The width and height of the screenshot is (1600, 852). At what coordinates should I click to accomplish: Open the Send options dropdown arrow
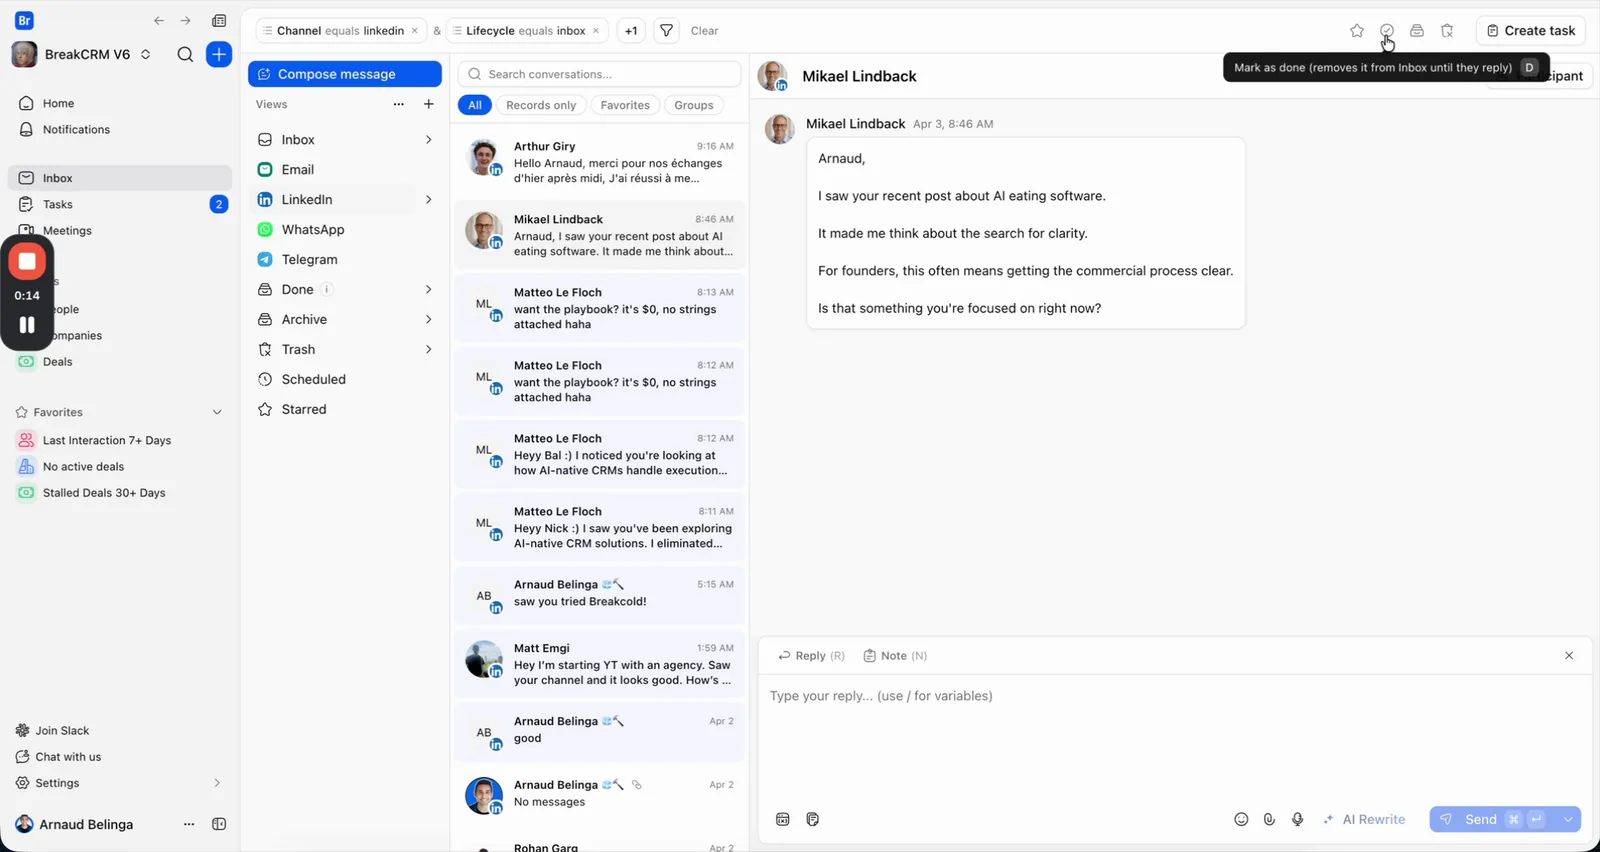tap(1568, 819)
